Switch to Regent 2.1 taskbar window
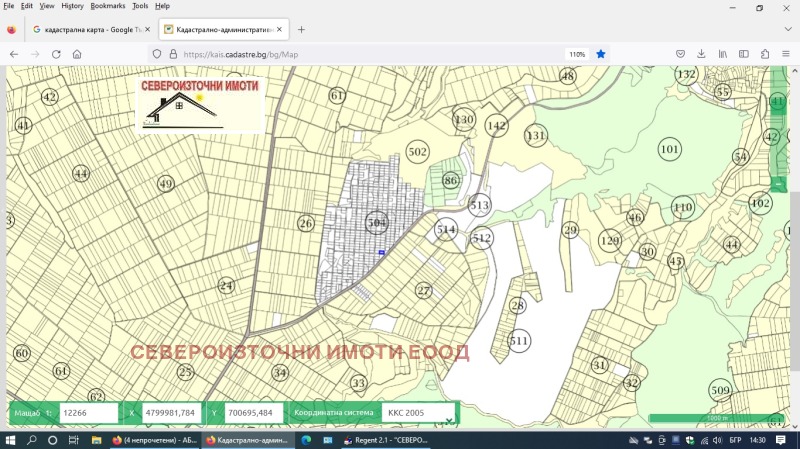Image resolution: width=800 pixels, height=449 pixels. coord(386,440)
